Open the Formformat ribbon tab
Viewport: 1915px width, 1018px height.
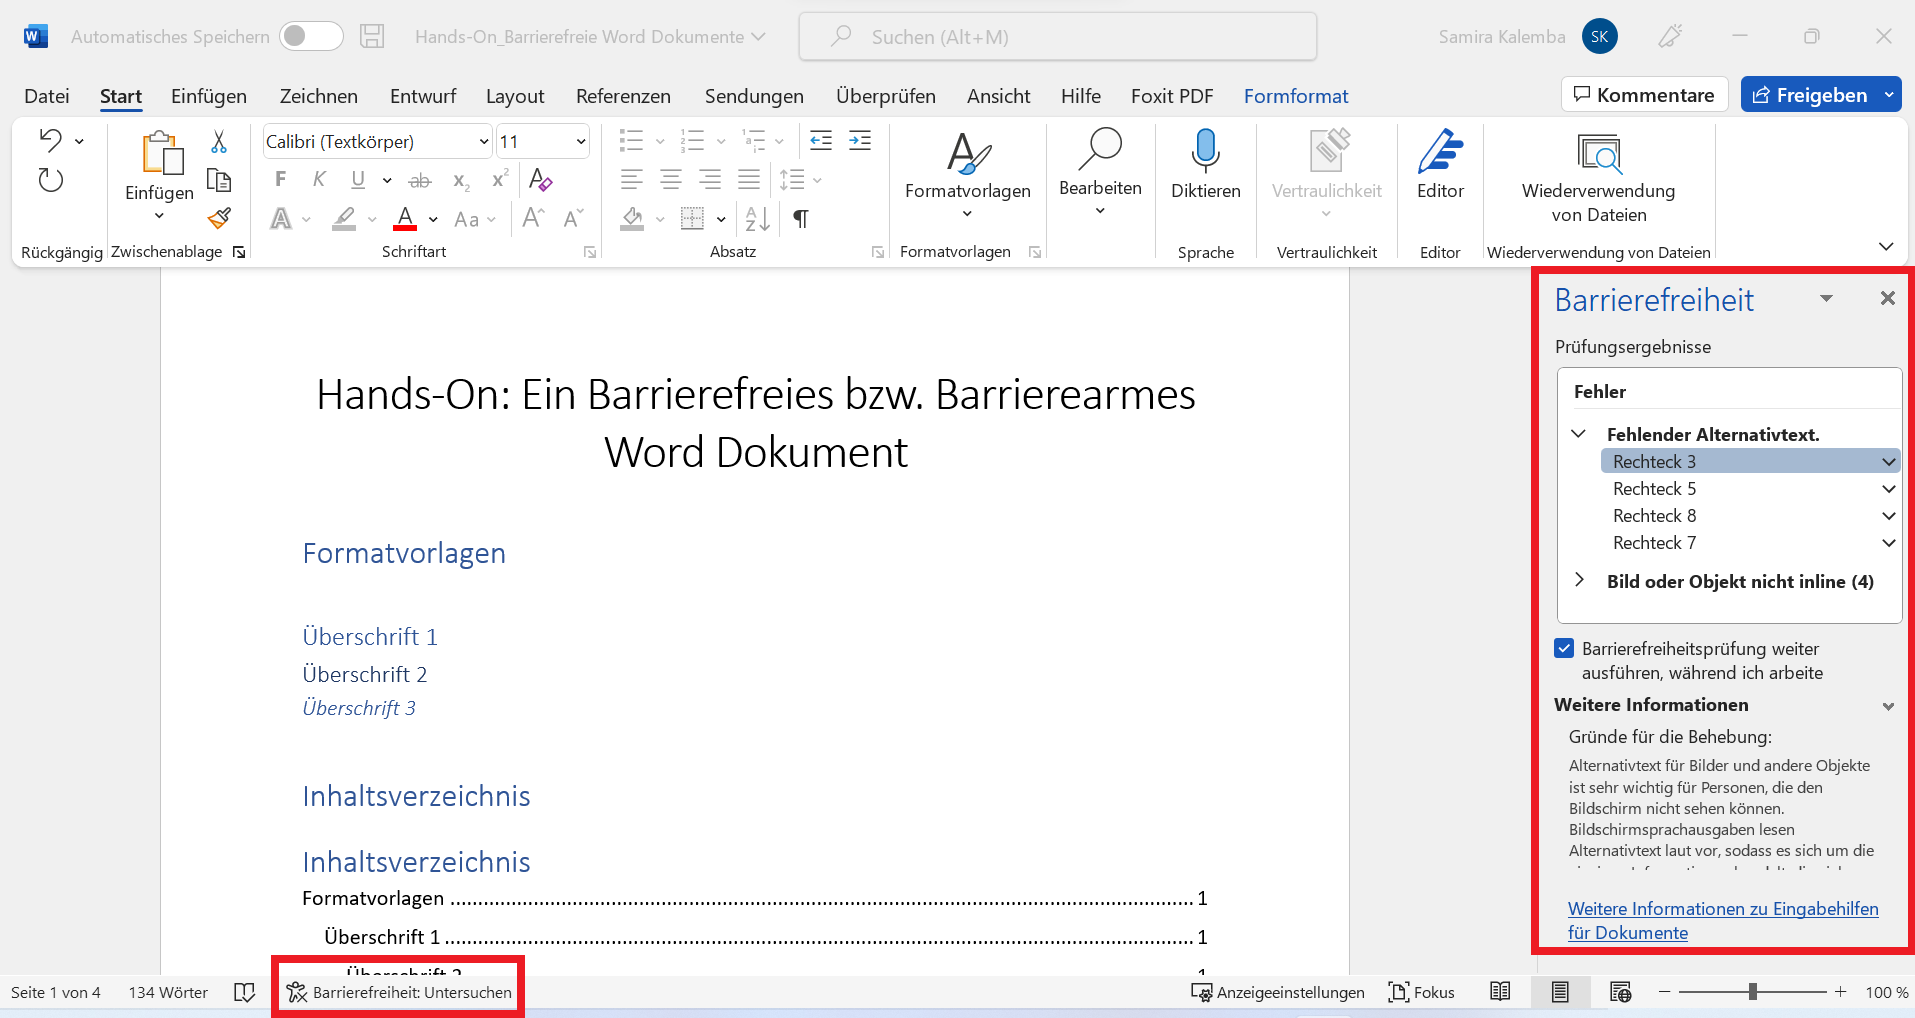1296,95
